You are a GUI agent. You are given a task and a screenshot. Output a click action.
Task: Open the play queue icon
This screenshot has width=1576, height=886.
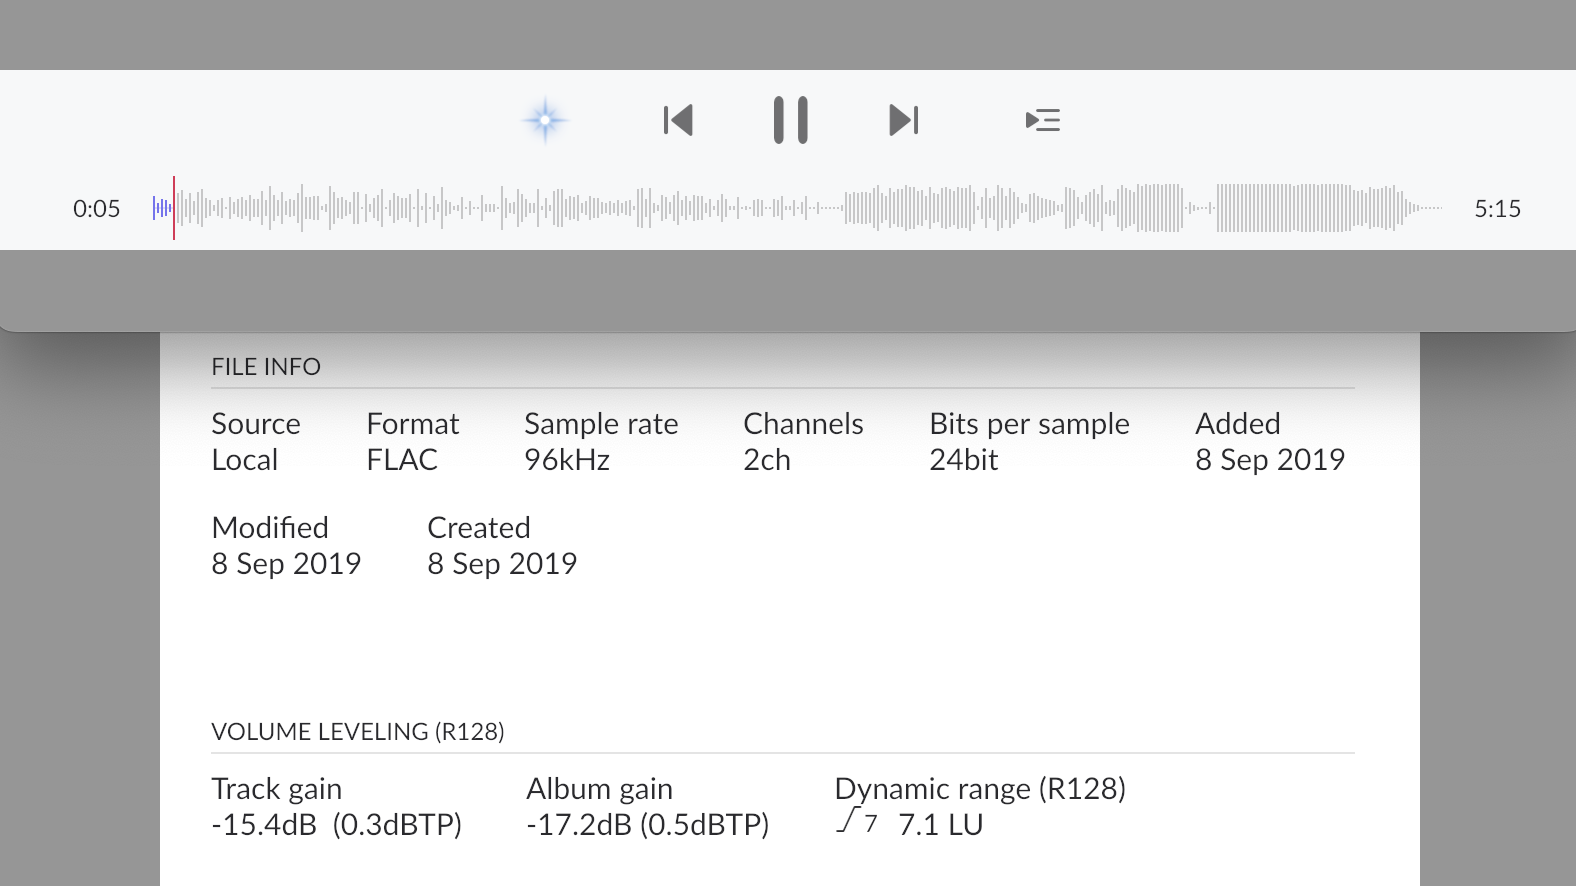click(x=1043, y=121)
